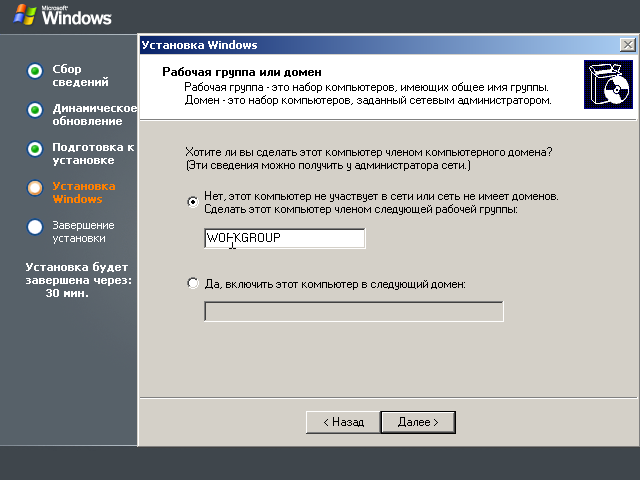
Task: Click the disabled domain name input field
Action: [x=354, y=311]
